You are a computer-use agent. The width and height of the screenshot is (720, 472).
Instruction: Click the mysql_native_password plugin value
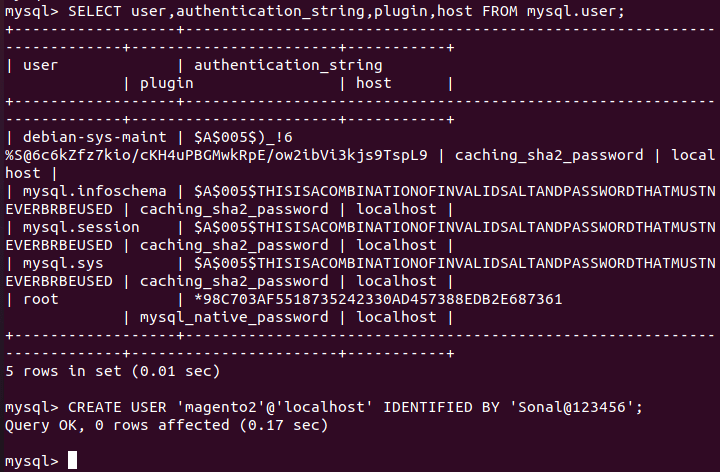pos(234,317)
